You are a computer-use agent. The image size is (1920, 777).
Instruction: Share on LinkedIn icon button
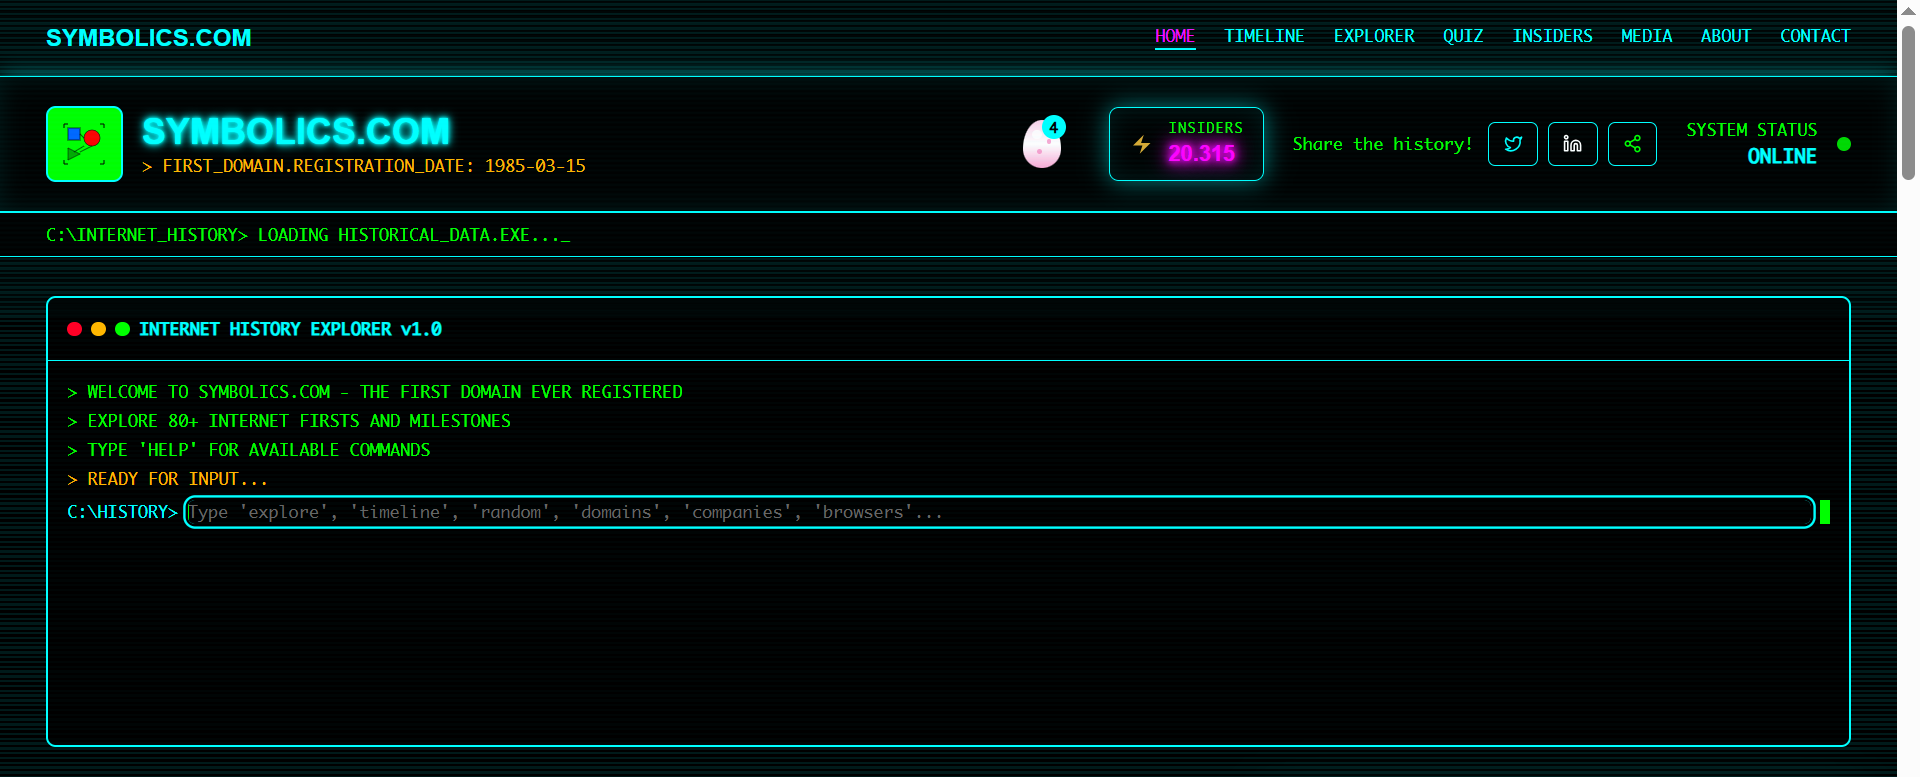click(x=1573, y=144)
